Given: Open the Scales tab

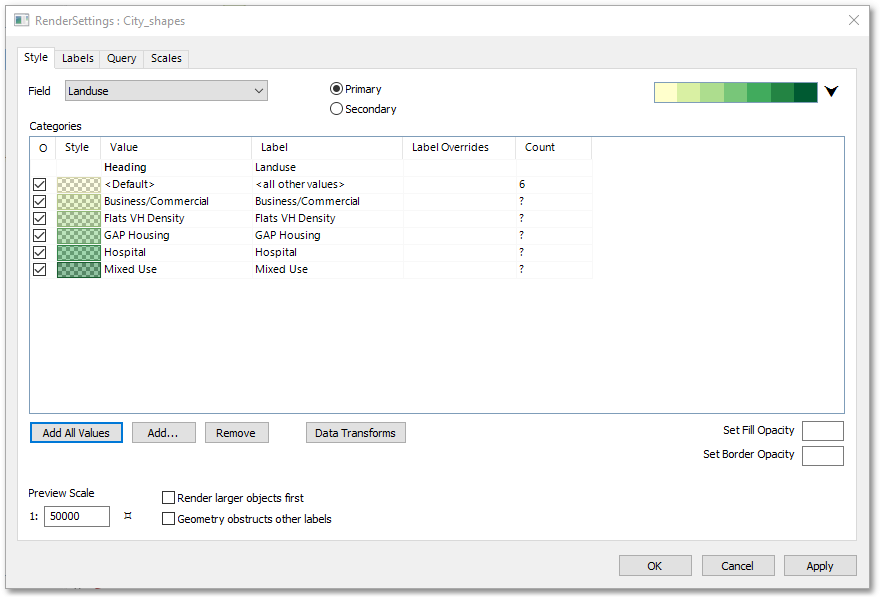Looking at the screenshot, I should coord(166,58).
